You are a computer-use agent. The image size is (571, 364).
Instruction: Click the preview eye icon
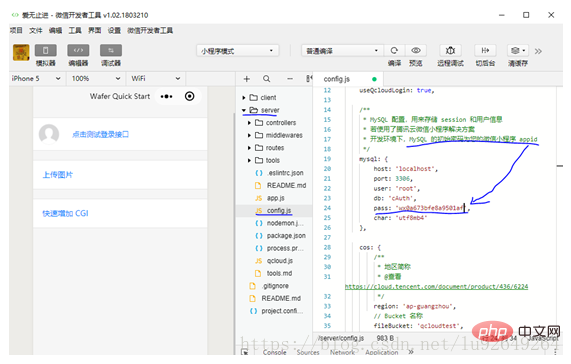[416, 51]
